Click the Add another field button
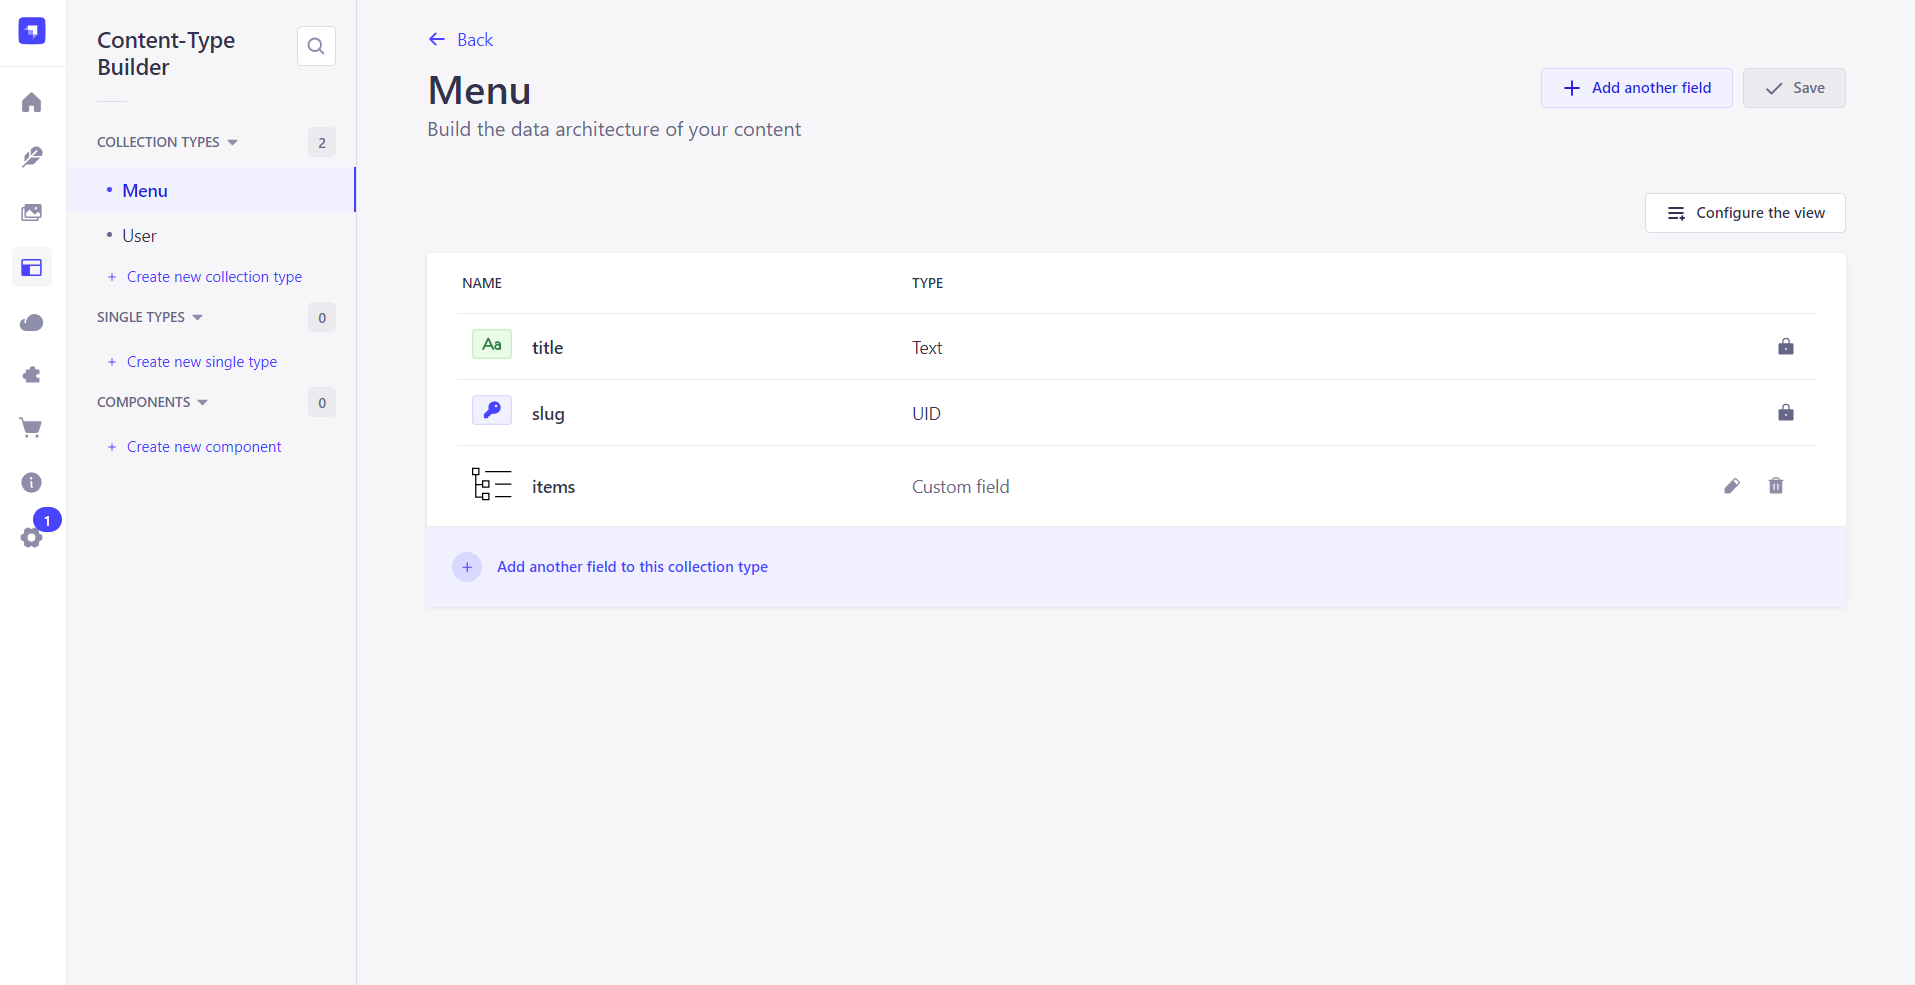1915x985 pixels. tap(1636, 88)
